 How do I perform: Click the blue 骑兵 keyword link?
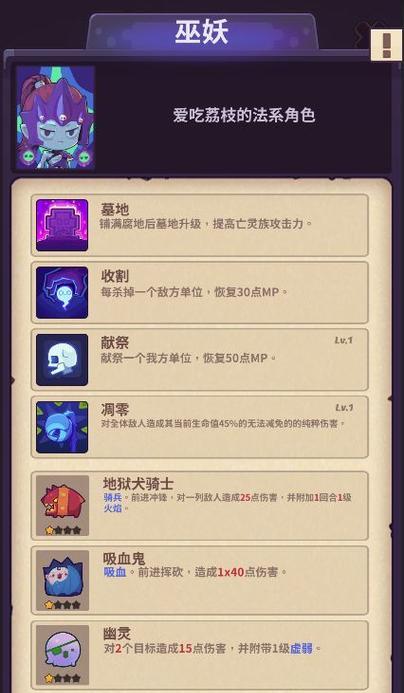[111, 497]
